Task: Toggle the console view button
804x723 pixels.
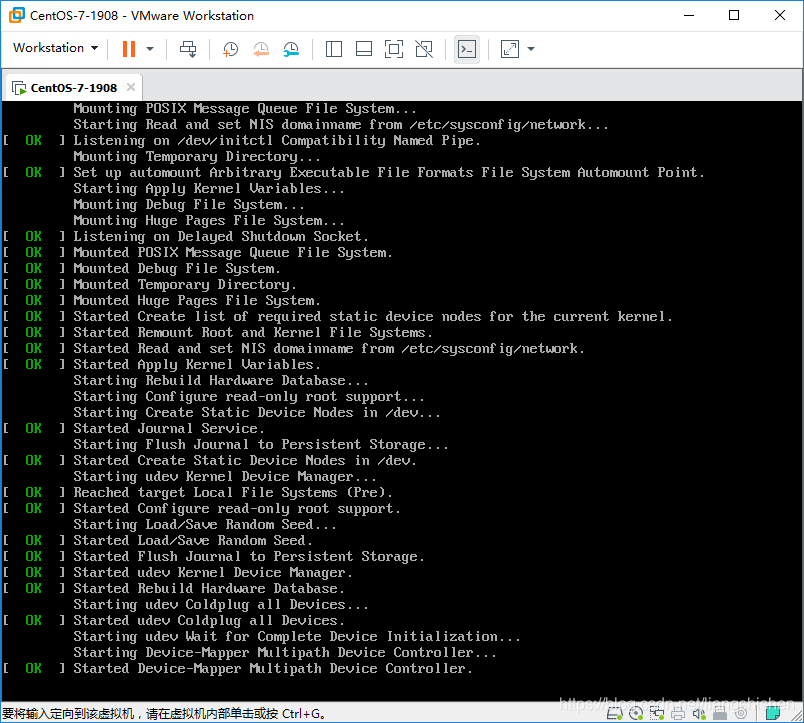Action: point(467,49)
